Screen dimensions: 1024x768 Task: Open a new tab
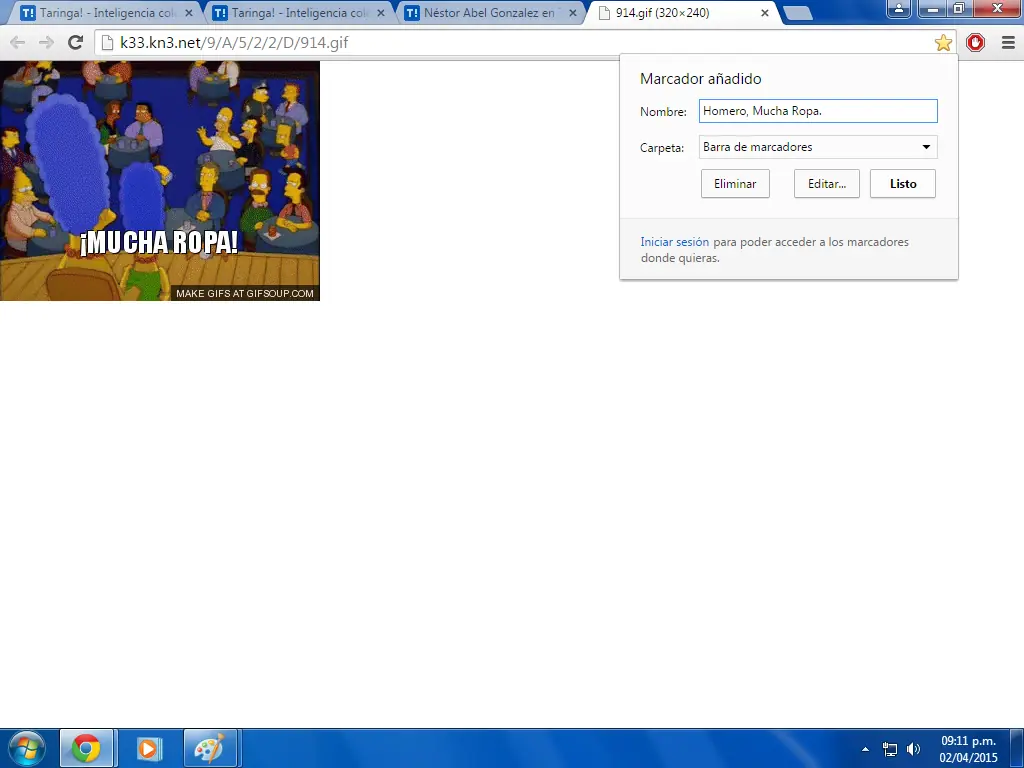[797, 13]
